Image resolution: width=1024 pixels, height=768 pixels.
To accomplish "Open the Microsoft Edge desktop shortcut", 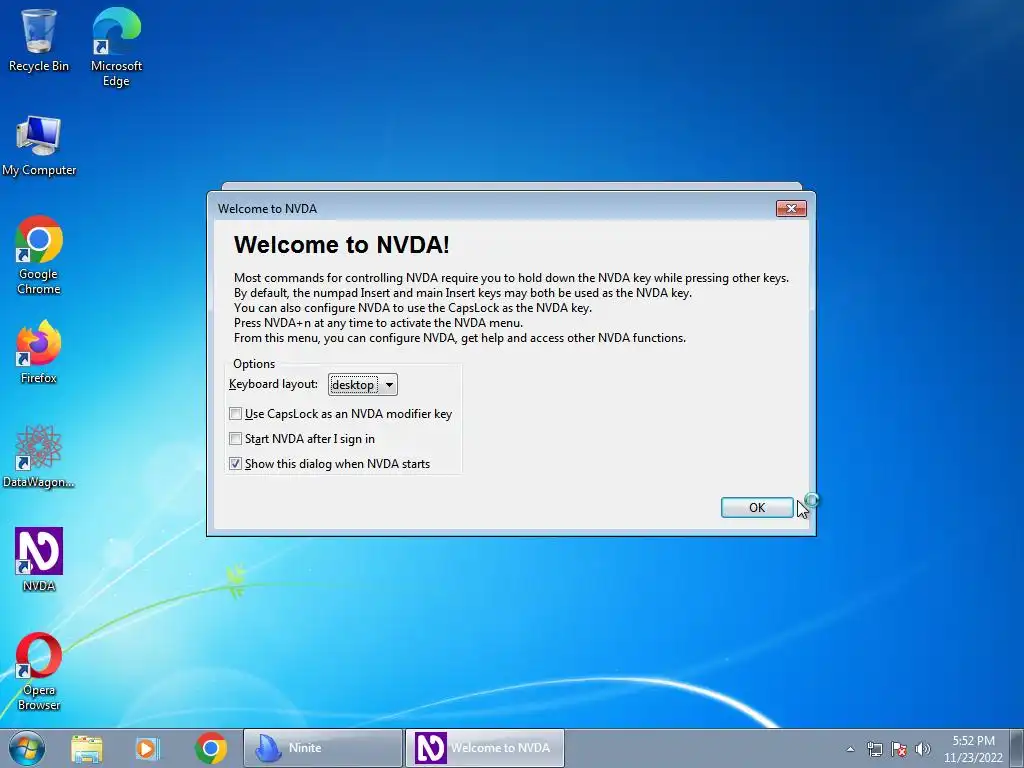I will [116, 46].
